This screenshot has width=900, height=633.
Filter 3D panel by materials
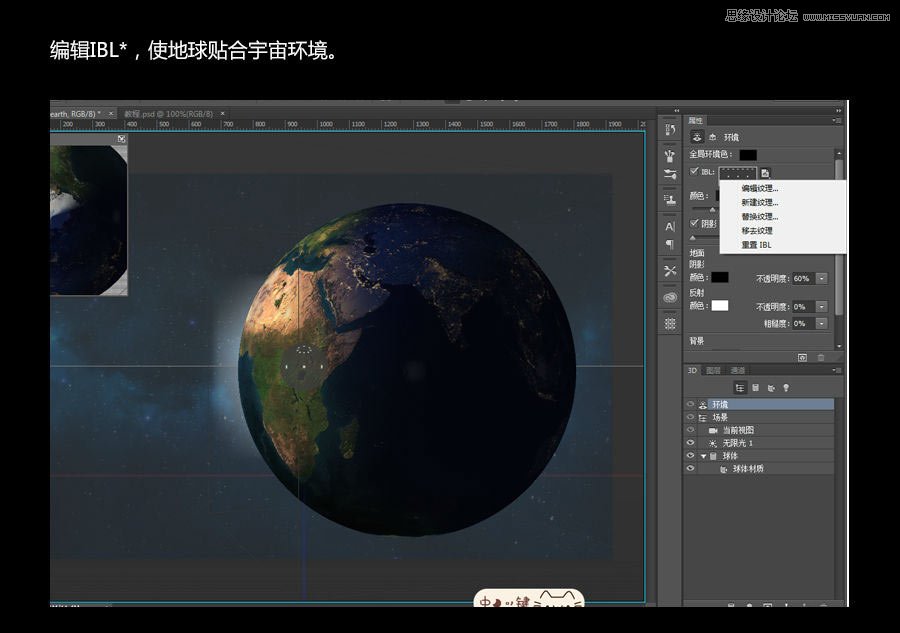771,388
